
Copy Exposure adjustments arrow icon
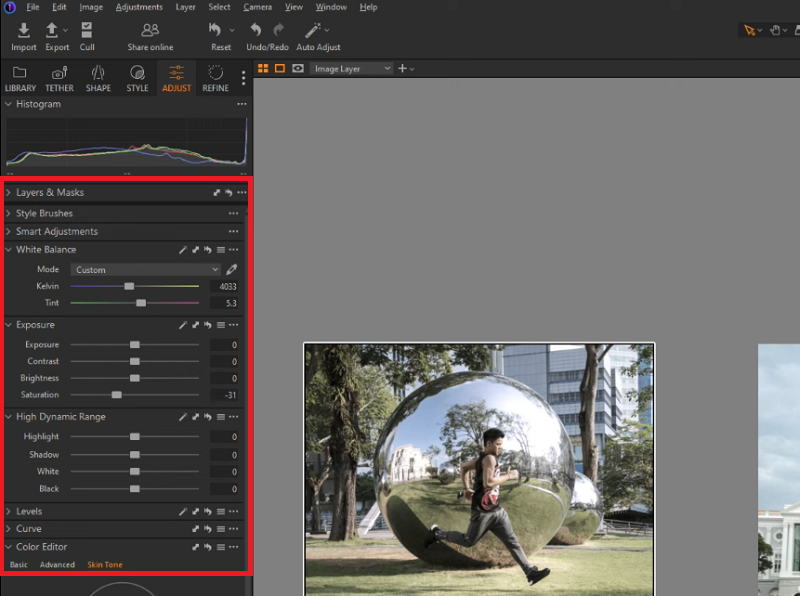tap(195, 325)
